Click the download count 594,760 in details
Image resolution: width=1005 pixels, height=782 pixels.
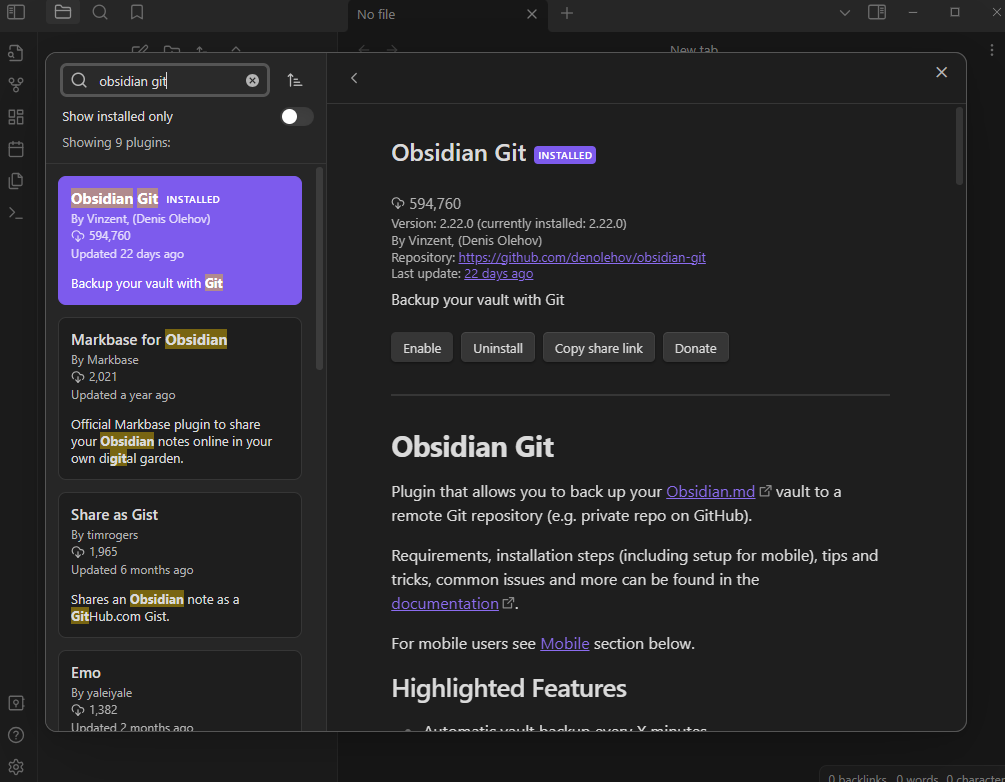tap(435, 204)
